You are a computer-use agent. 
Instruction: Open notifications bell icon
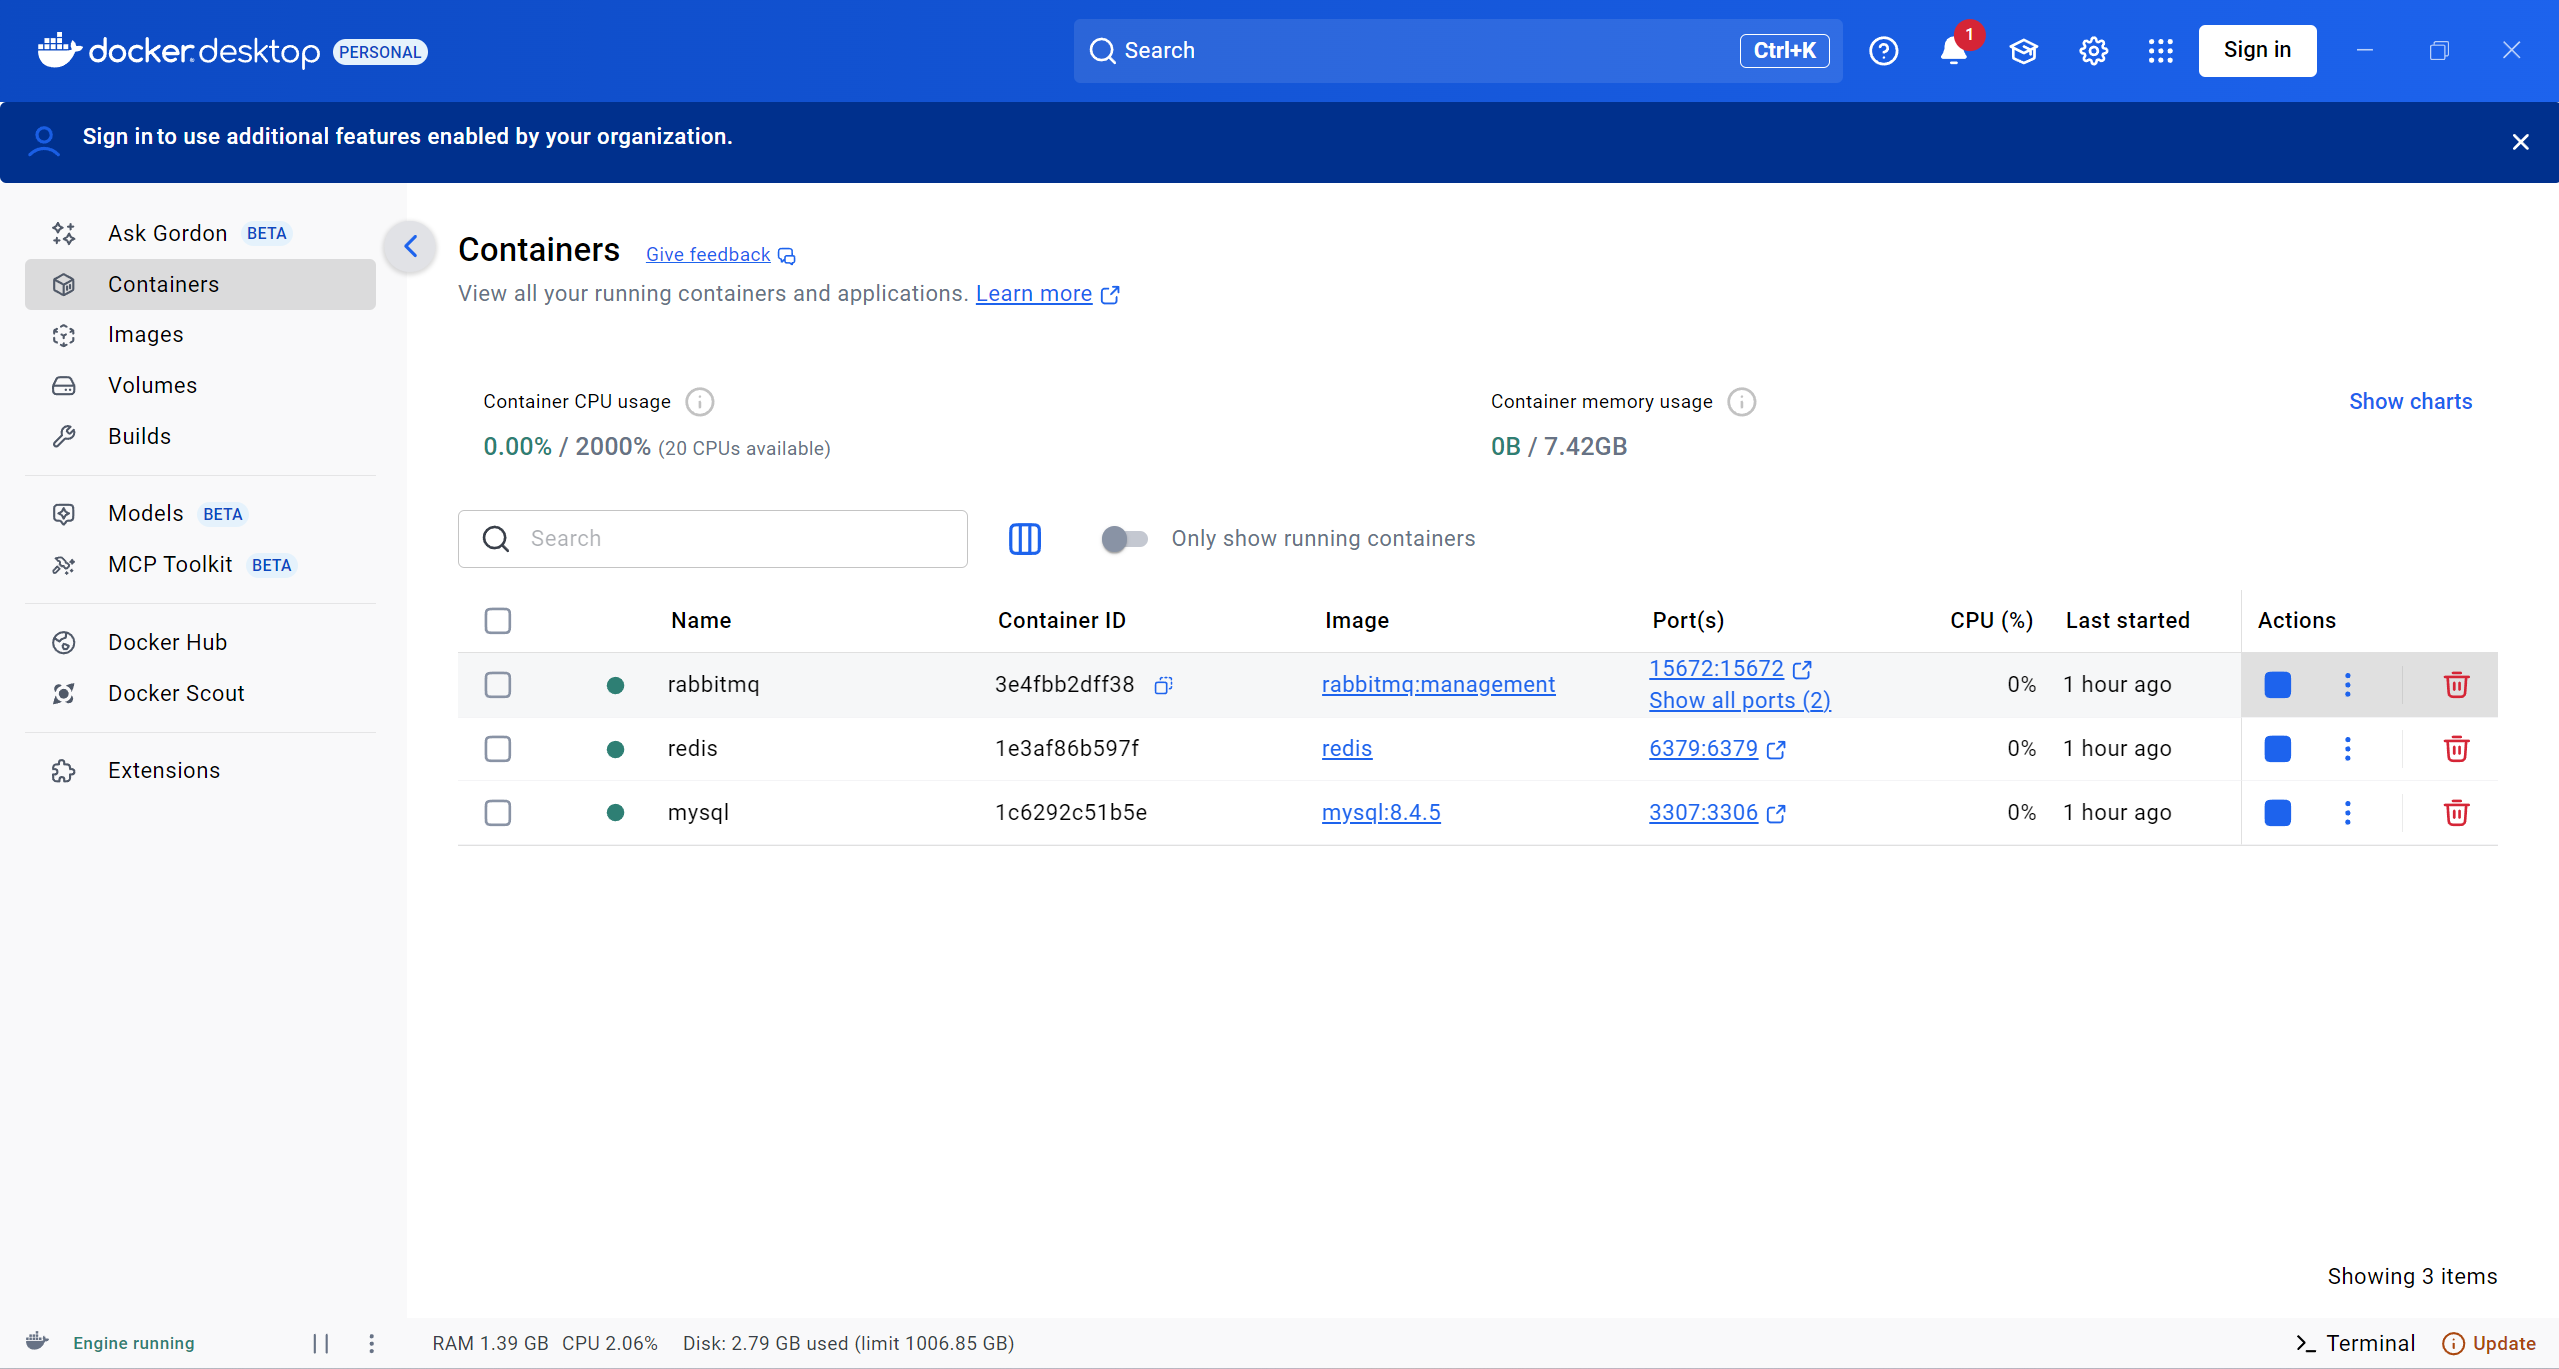[x=1953, y=51]
